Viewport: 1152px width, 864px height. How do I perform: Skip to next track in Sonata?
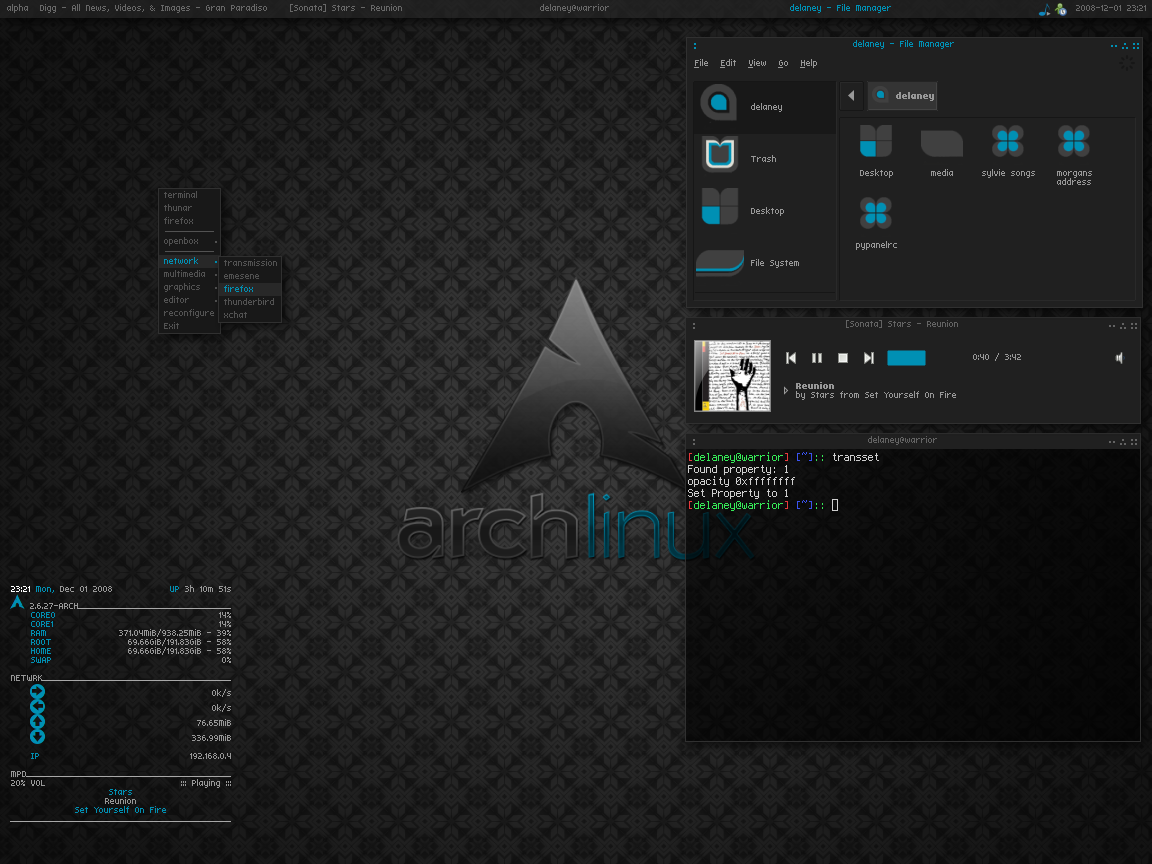[868, 358]
